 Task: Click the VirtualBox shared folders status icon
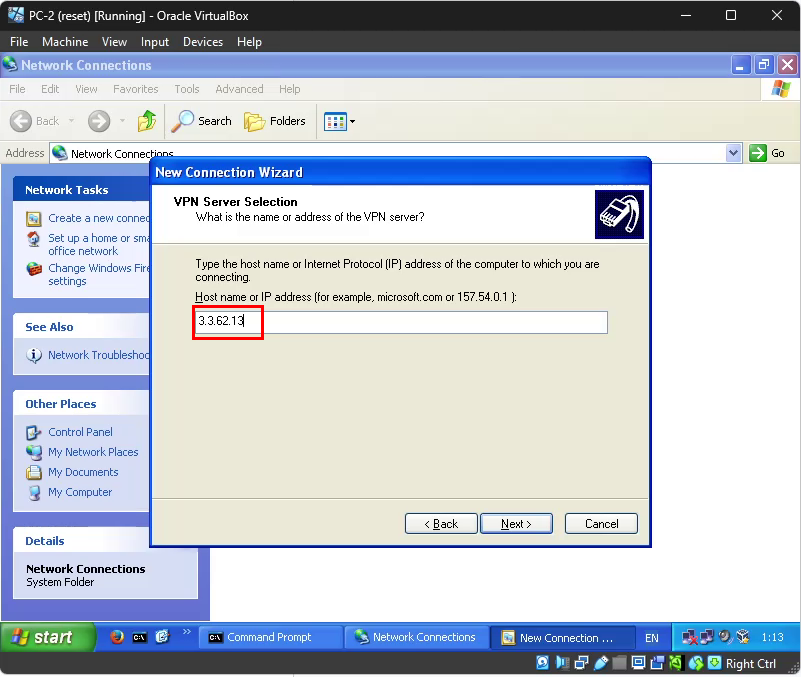tap(619, 663)
